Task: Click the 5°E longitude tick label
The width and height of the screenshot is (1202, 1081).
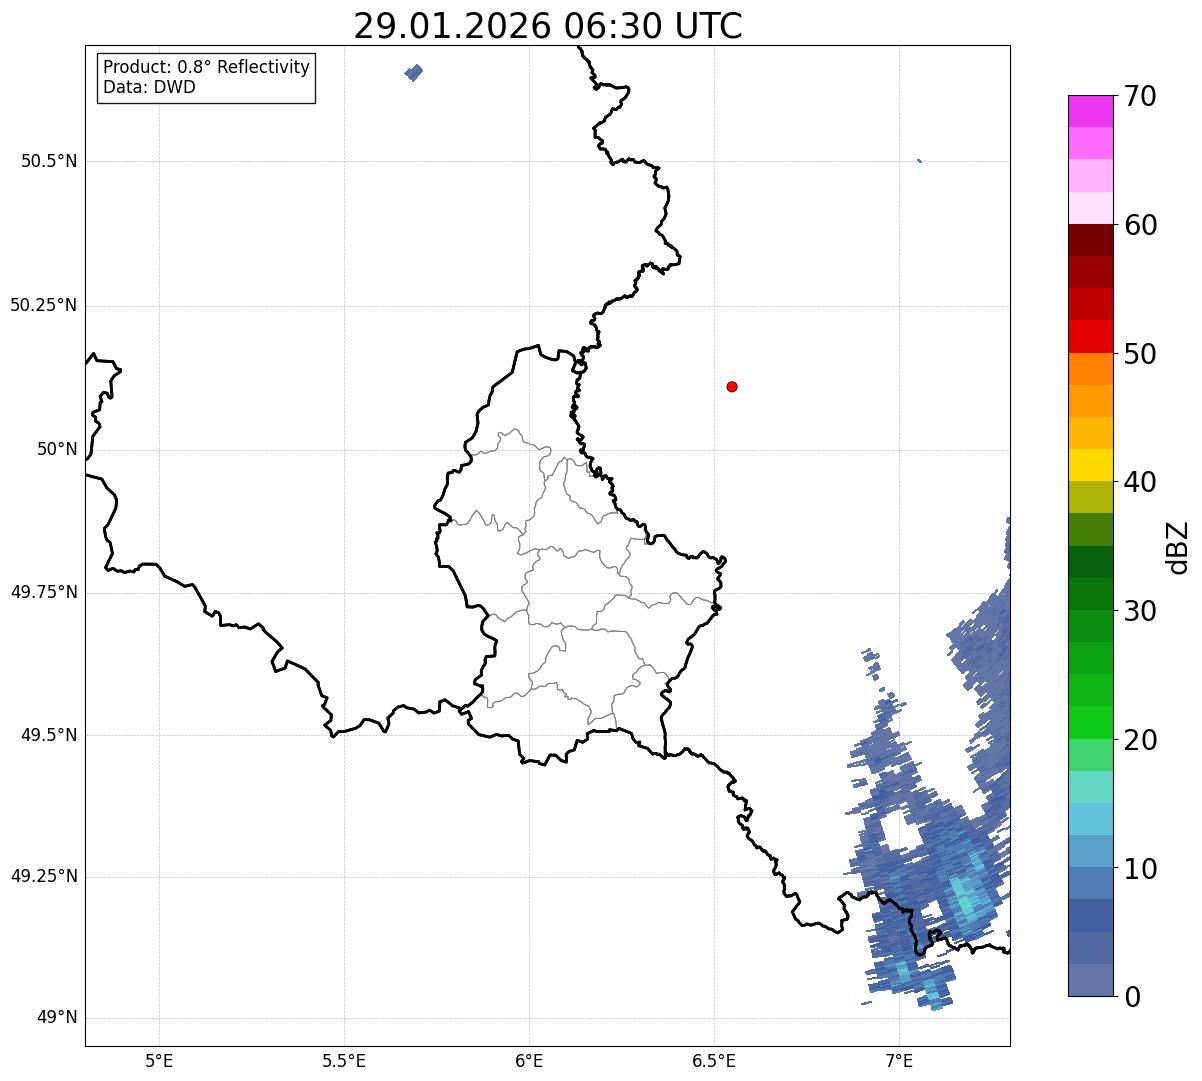Action: 159,1060
